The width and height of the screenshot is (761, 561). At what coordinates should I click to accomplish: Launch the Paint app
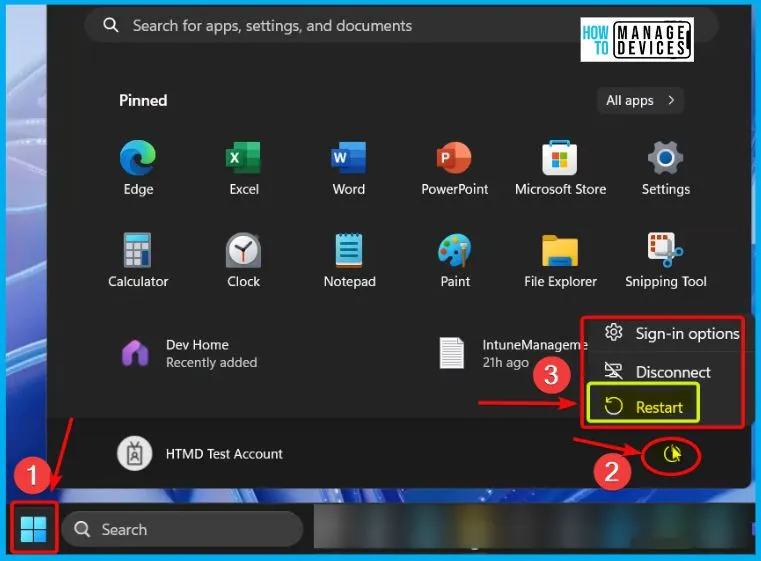454,260
